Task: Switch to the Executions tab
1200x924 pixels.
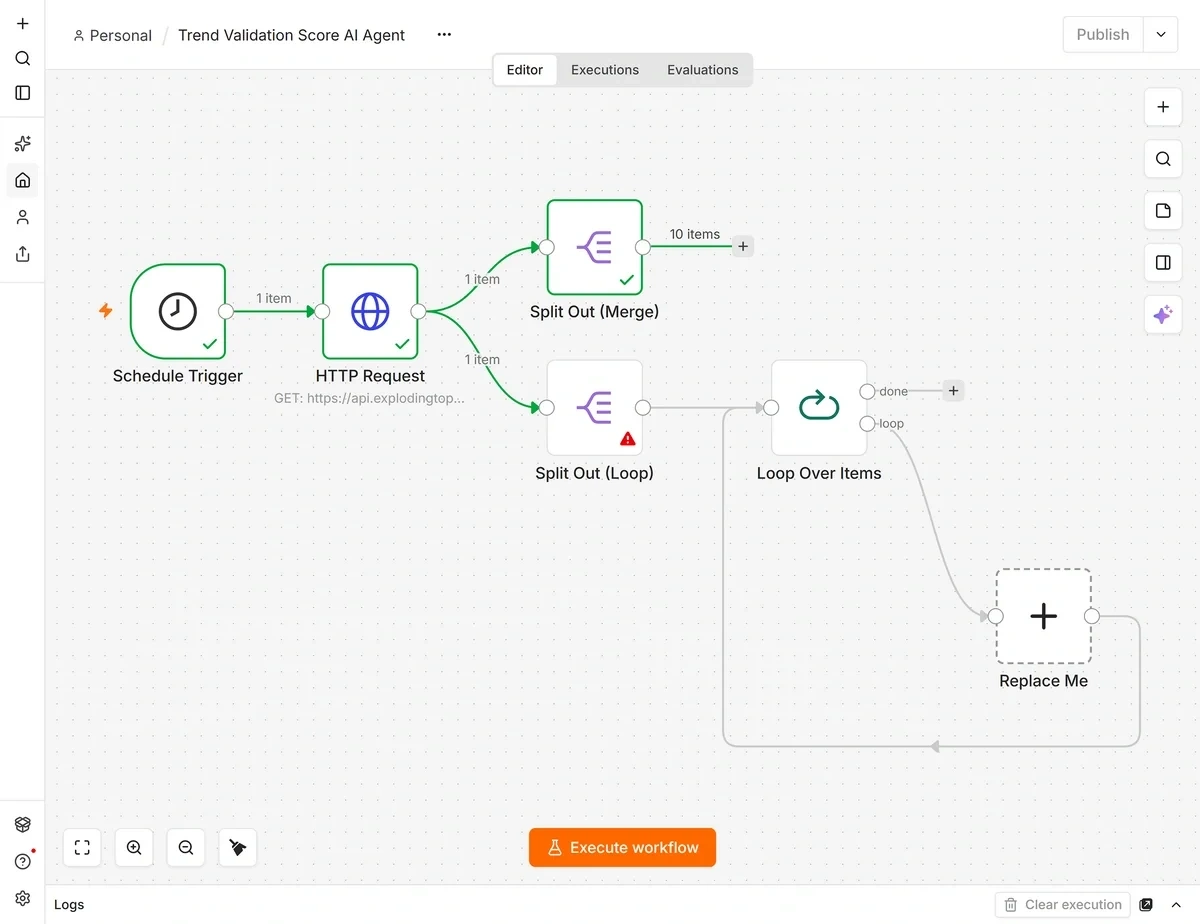Action: (x=605, y=70)
